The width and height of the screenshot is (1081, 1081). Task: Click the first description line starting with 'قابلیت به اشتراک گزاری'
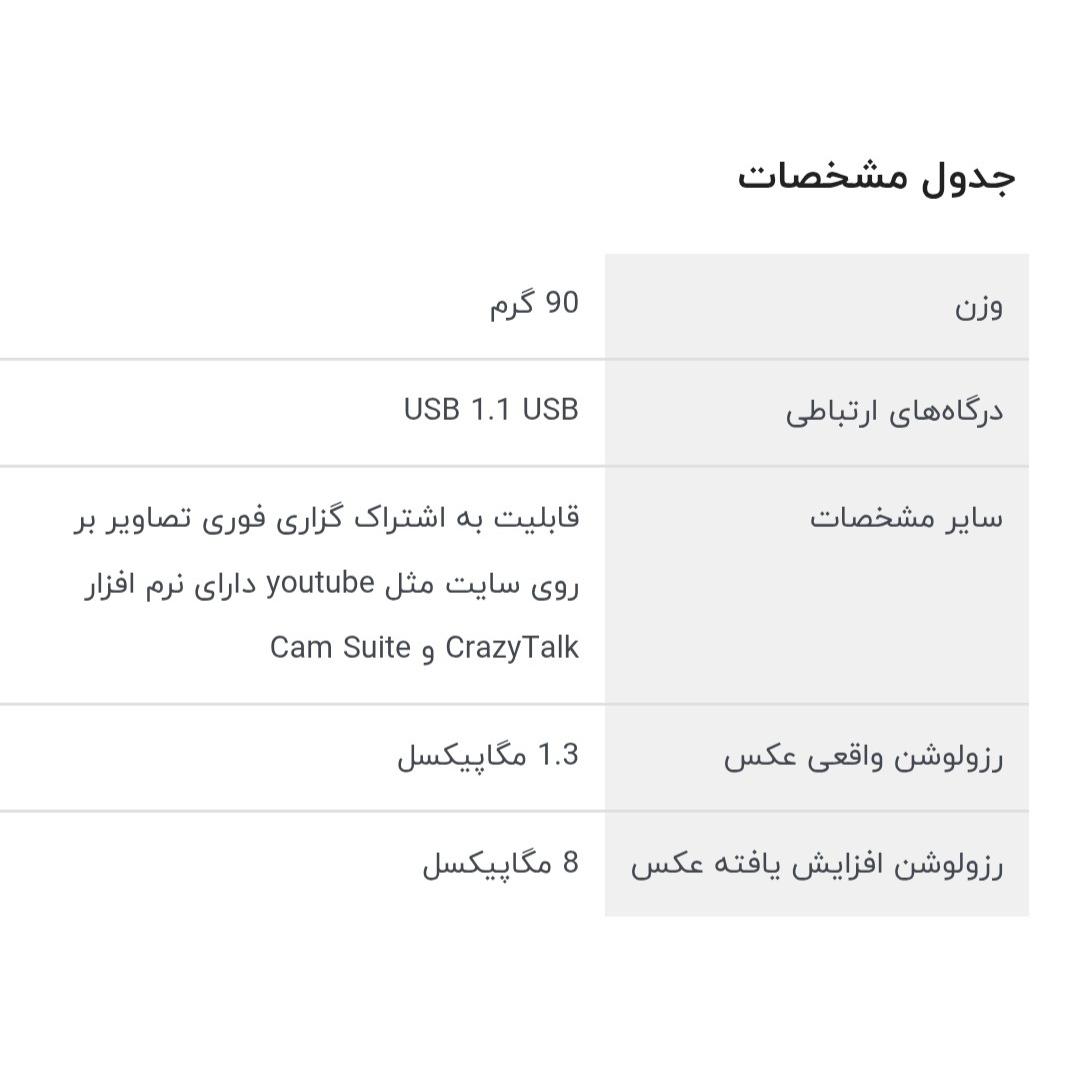(x=327, y=518)
